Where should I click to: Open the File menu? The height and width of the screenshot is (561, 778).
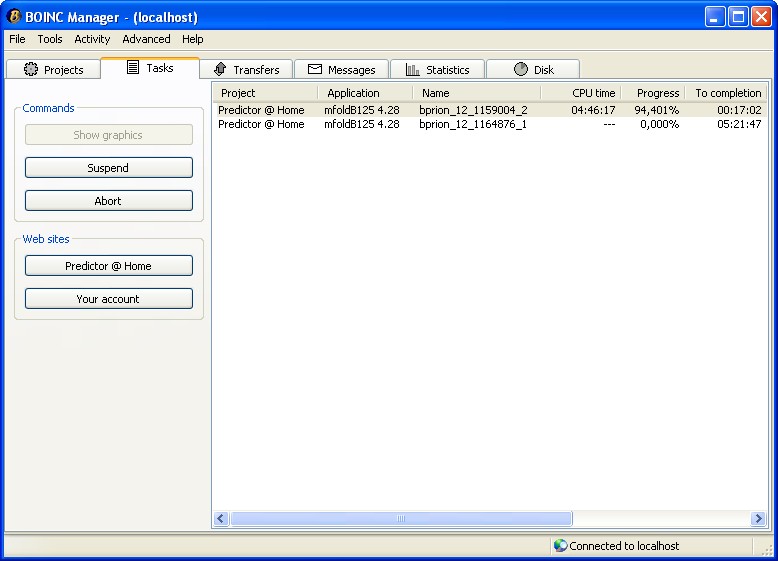[17, 39]
